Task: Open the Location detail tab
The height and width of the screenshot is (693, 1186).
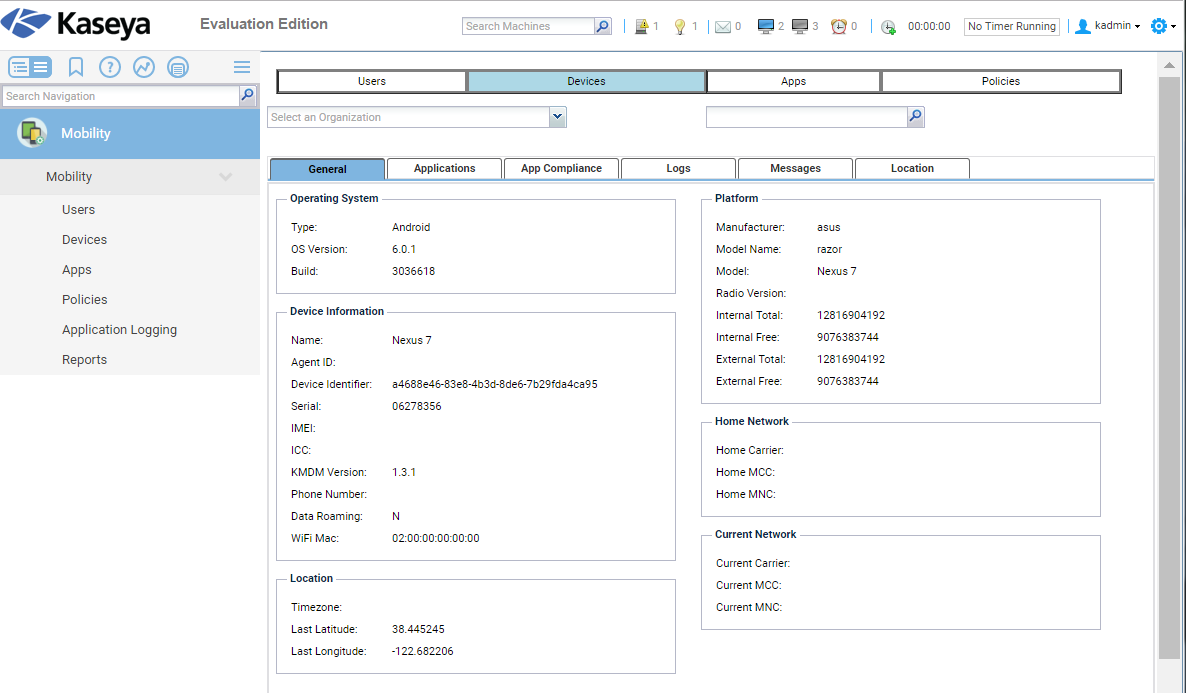Action: pyautogui.click(x=912, y=168)
